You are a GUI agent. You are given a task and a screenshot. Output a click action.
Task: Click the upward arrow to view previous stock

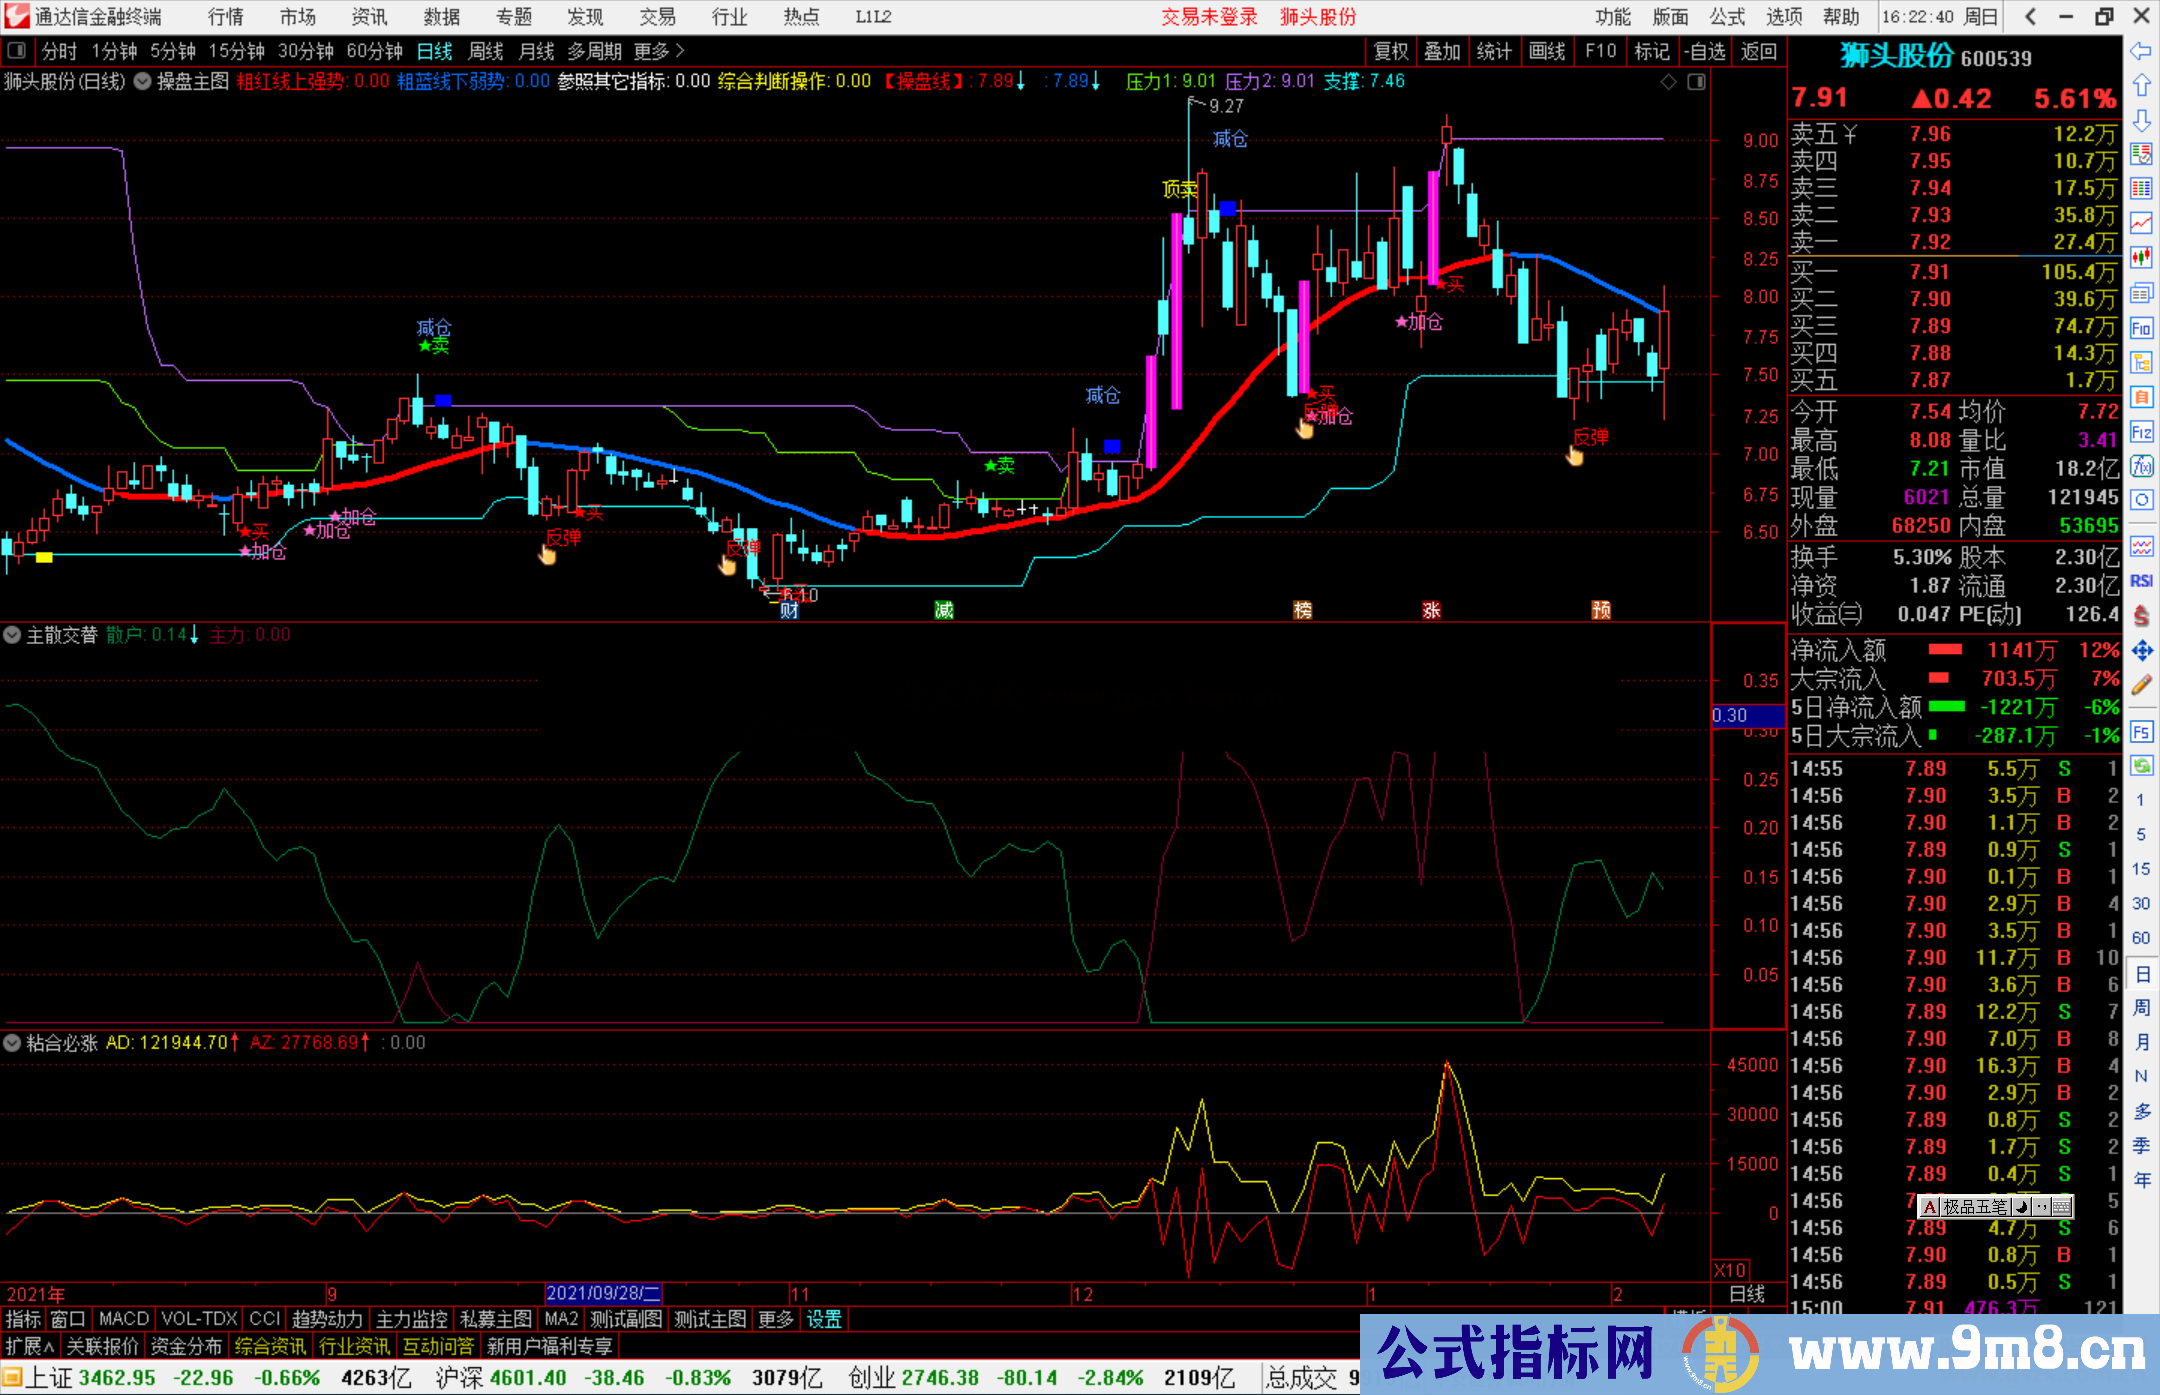tap(2142, 86)
